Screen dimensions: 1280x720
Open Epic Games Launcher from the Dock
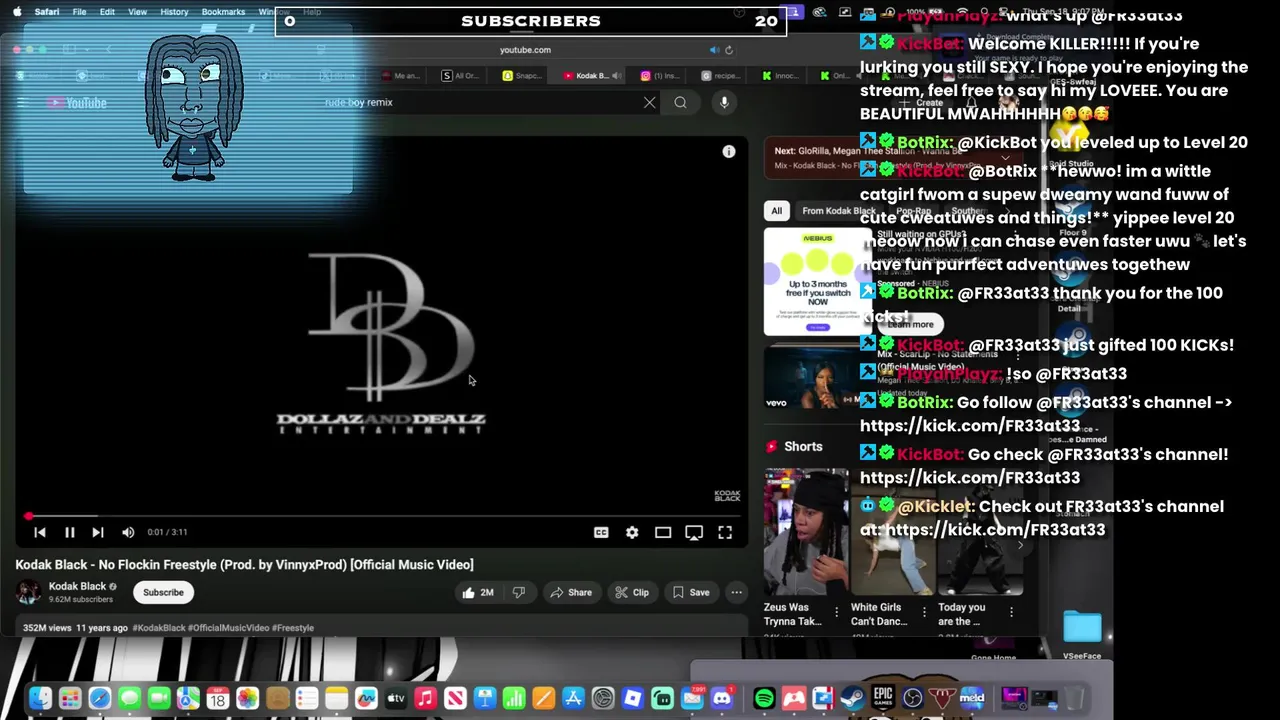point(883,698)
